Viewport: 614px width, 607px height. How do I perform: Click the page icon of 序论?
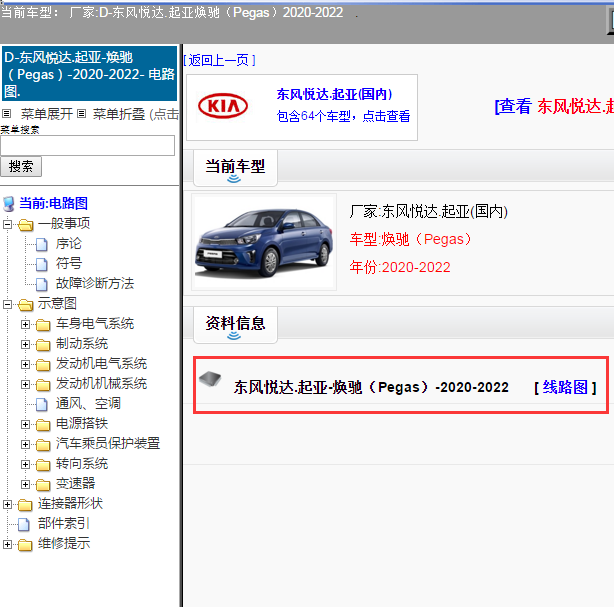coord(42,244)
